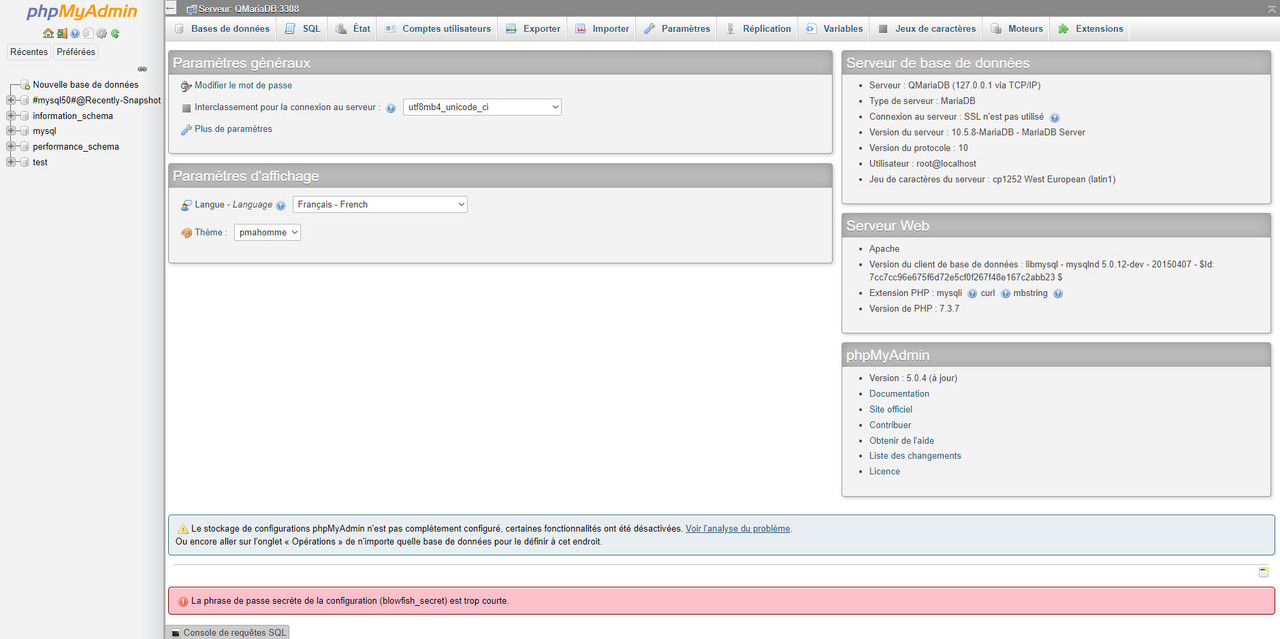Image resolution: width=1280 pixels, height=639 pixels.
Task: Click the Préférées tables button
Action: pyautogui.click(x=76, y=52)
